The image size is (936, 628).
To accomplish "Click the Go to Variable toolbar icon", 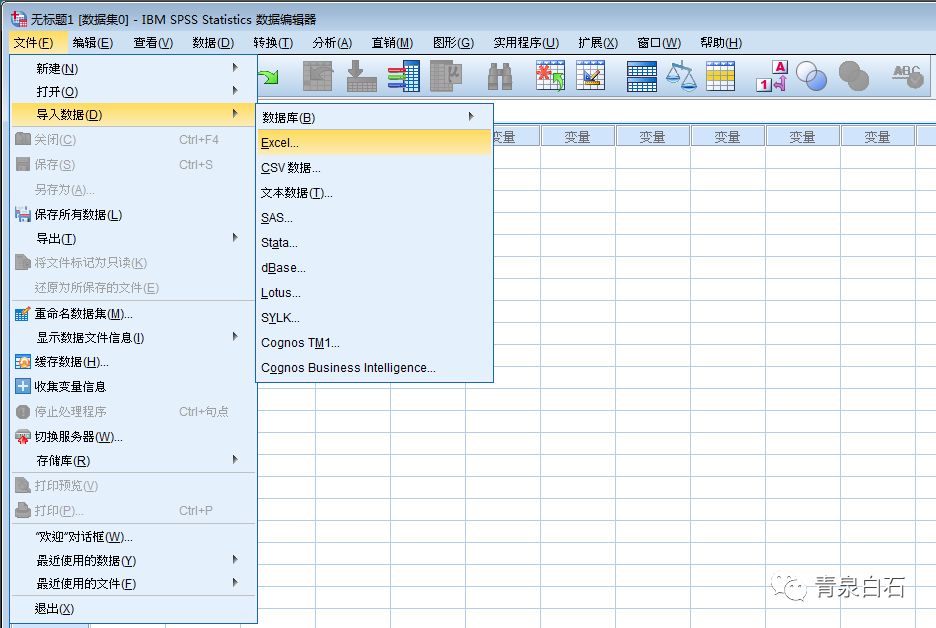I will point(361,76).
